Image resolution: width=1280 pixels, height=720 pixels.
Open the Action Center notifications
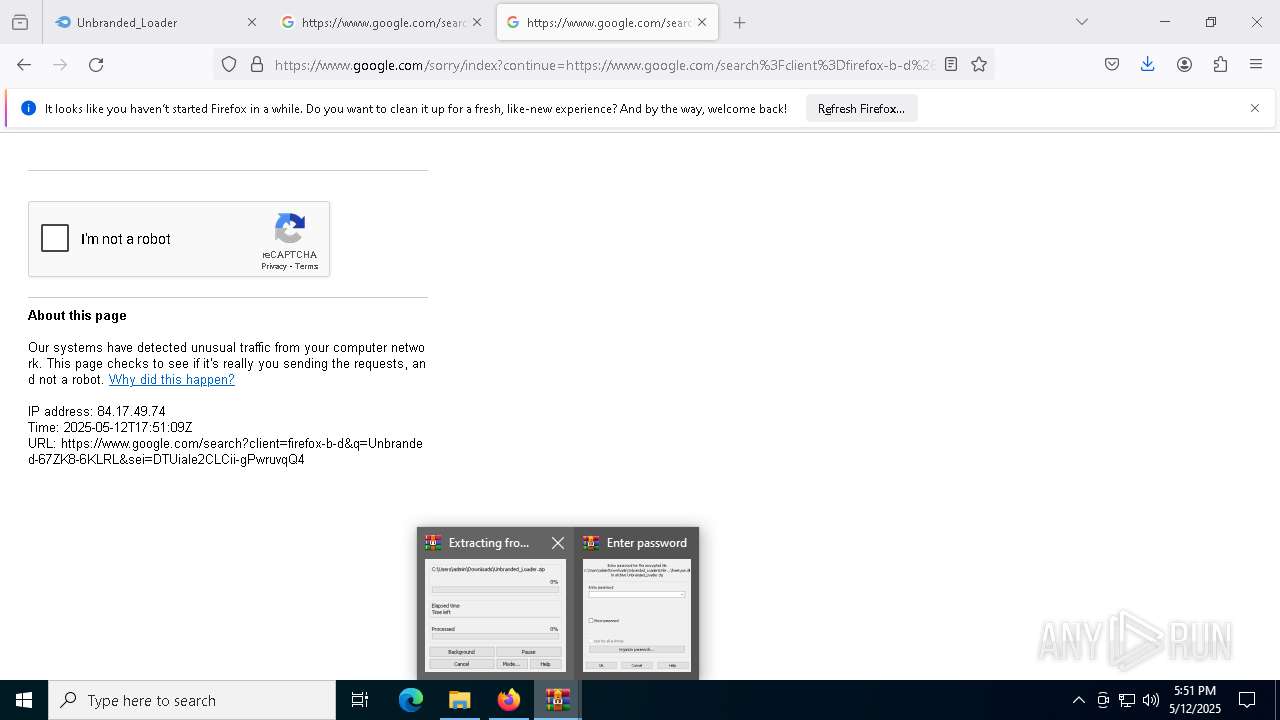tap(1247, 700)
